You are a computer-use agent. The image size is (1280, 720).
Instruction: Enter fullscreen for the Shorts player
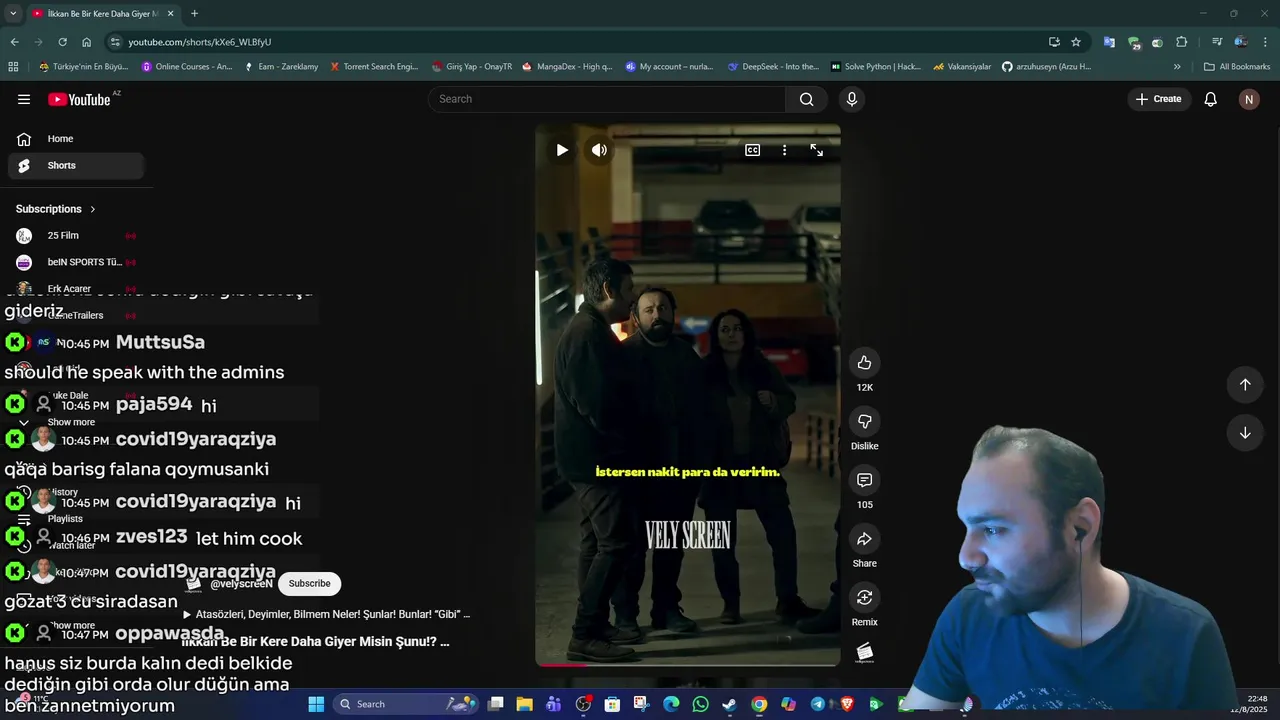[816, 150]
